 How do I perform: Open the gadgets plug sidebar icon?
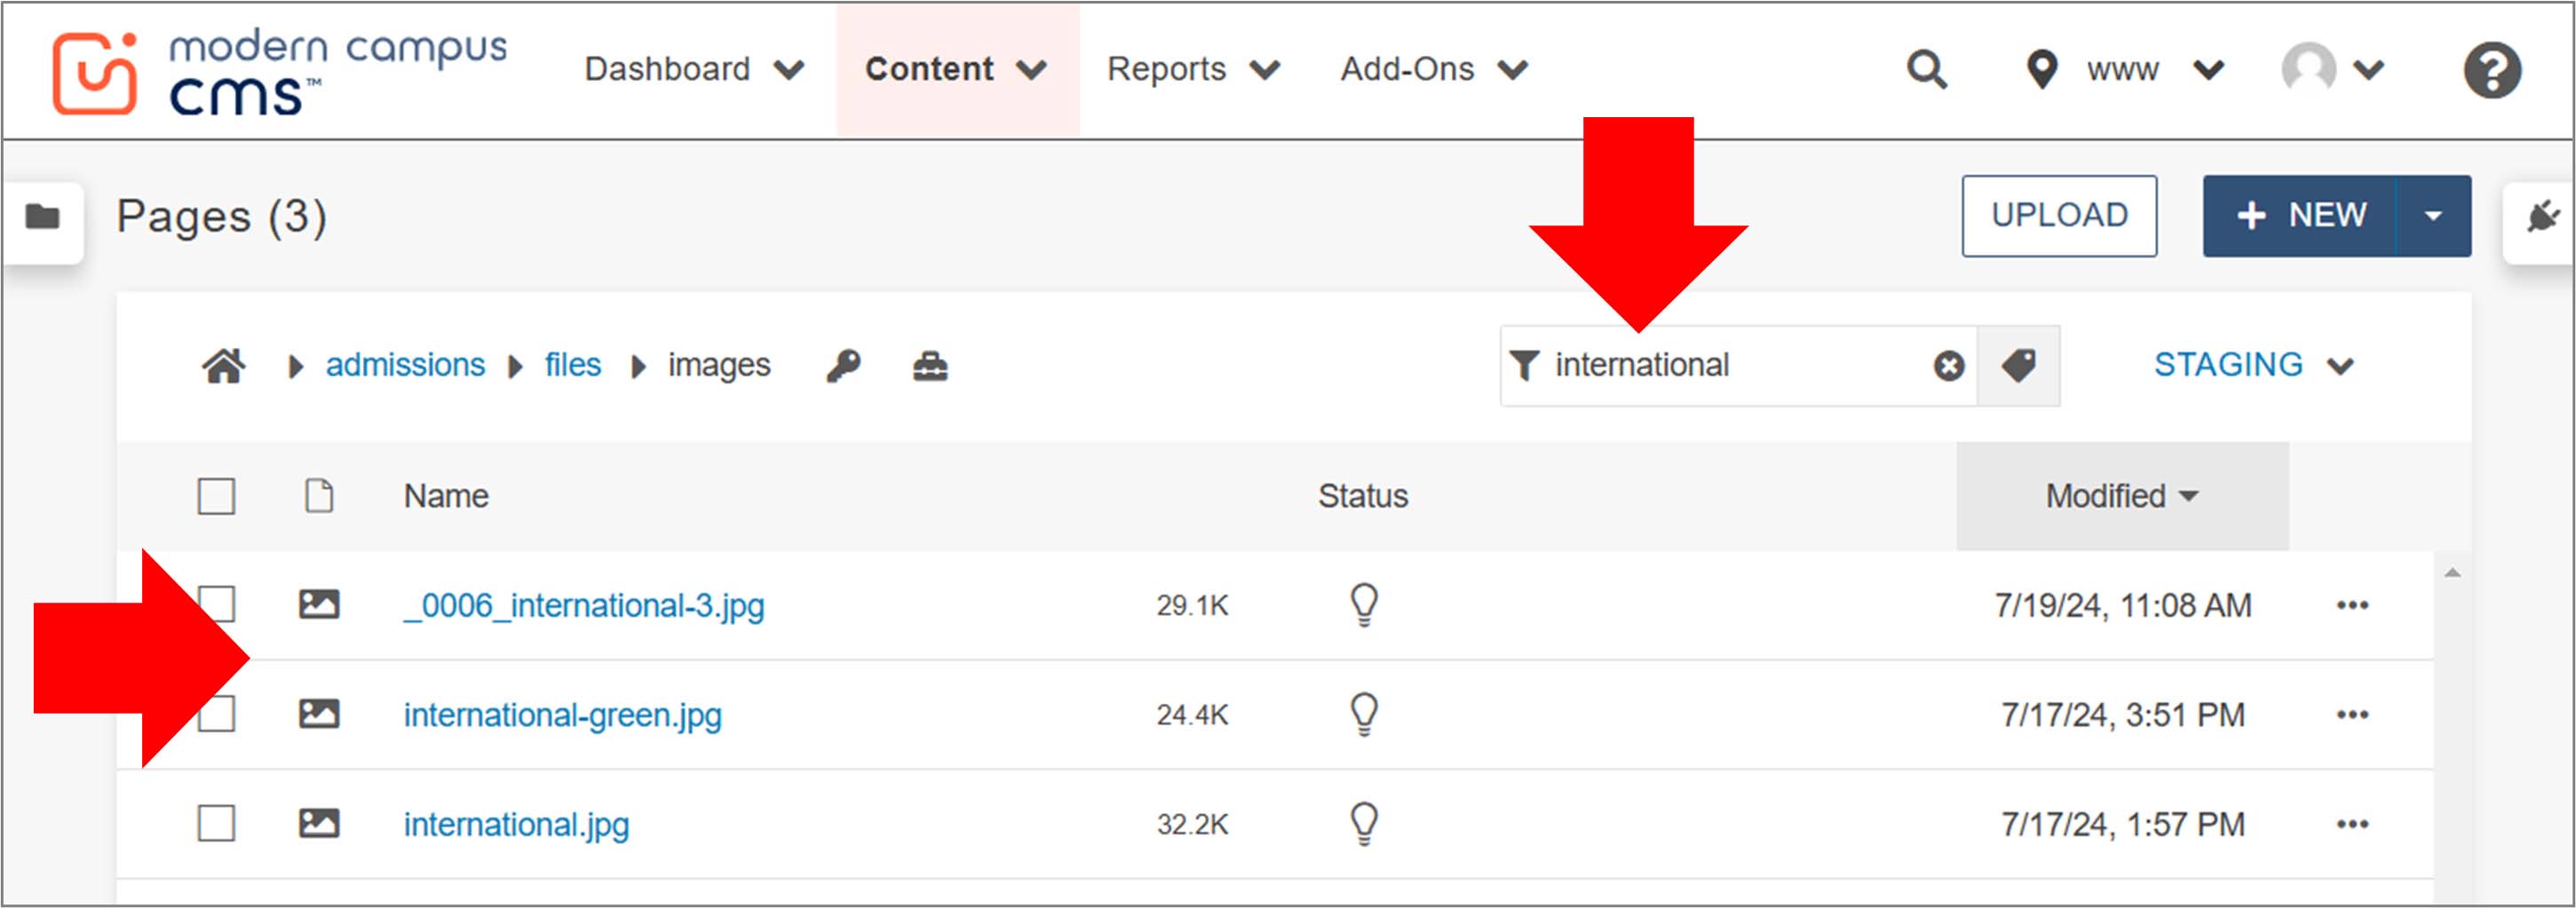(x=2541, y=216)
